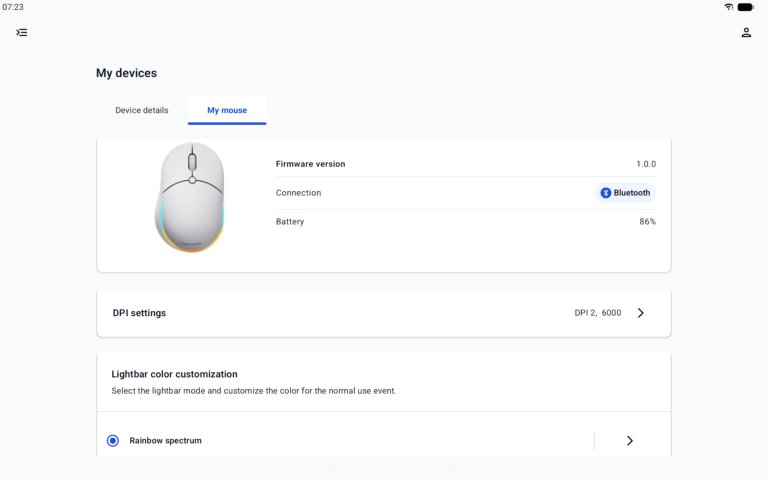
Task: Open DPI 2, 6000 value
Action: (598, 313)
